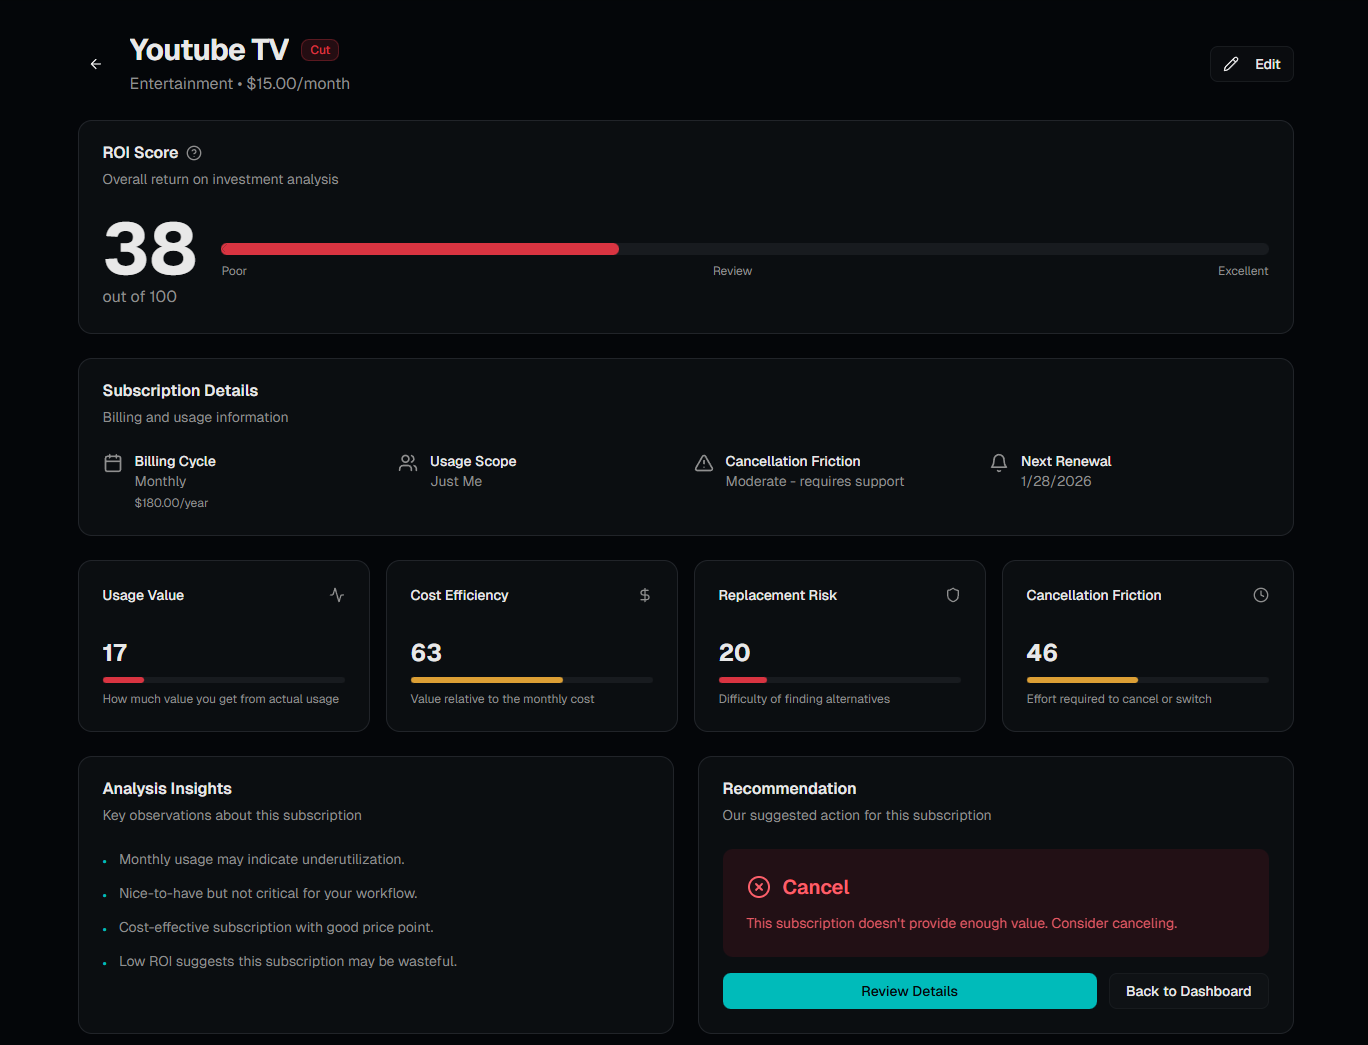Screen dimensions: 1368x1045
Task: Click the Cost Efficiency dollar icon
Action: pos(645,595)
